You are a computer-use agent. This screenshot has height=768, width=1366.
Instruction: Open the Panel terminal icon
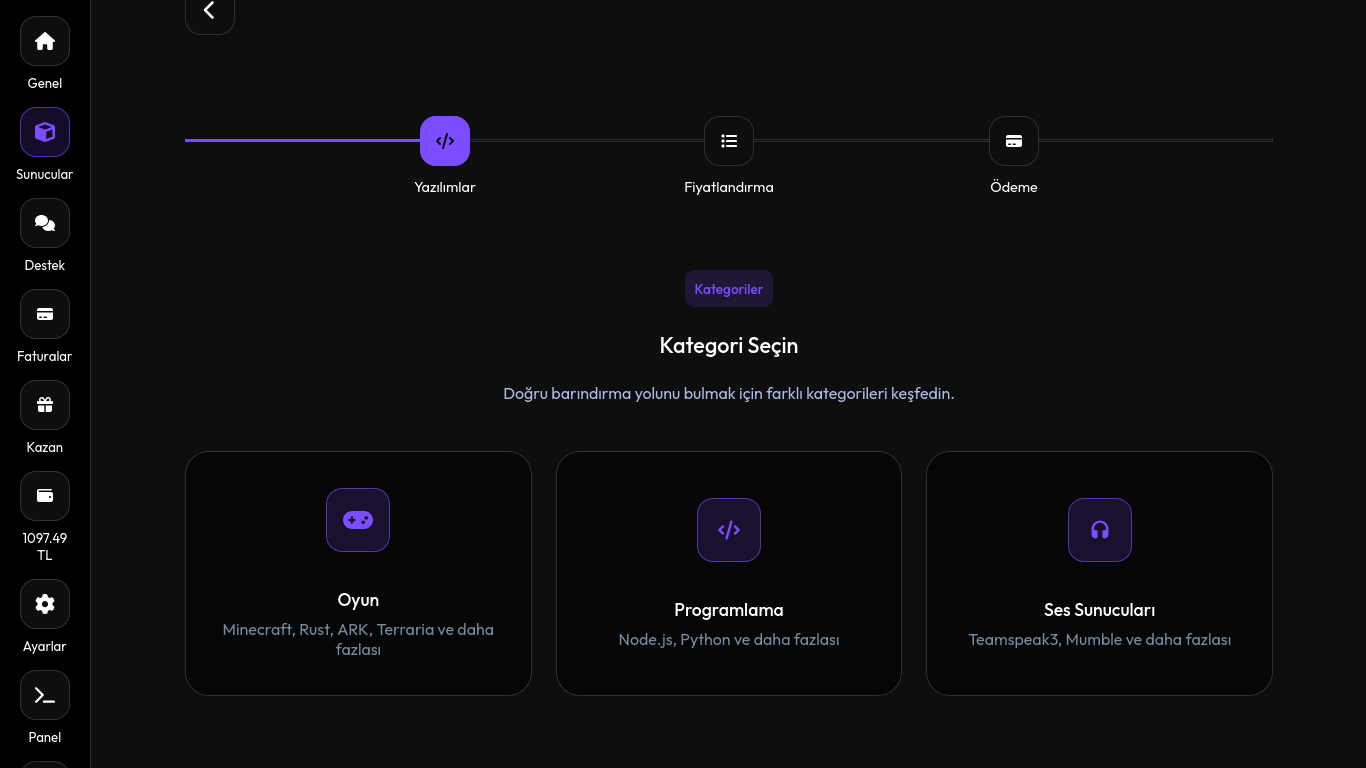click(x=45, y=695)
